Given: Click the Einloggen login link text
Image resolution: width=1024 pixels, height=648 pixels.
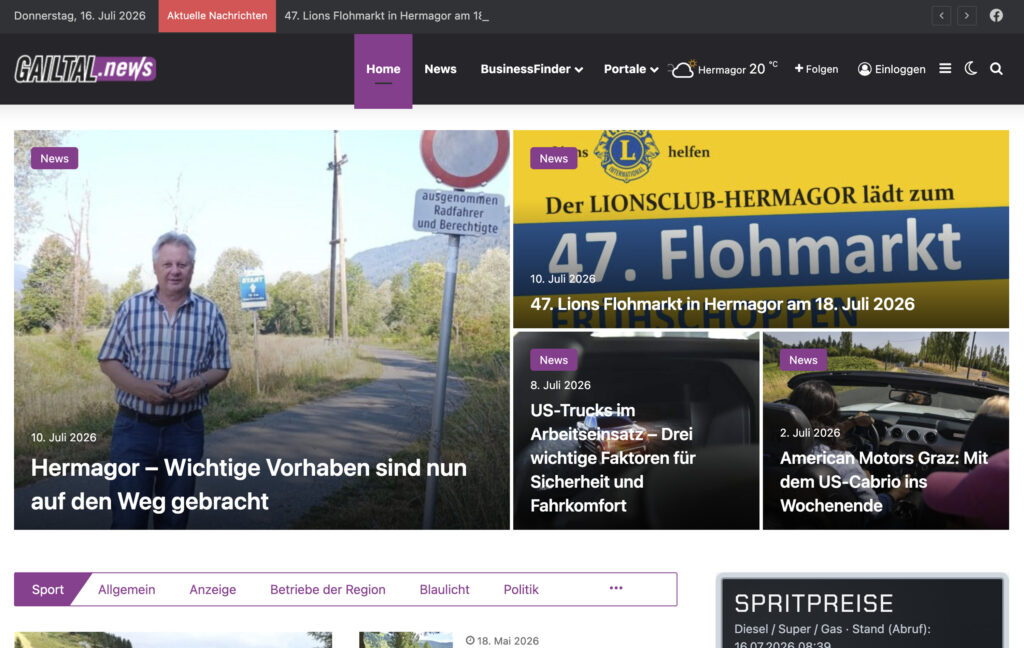Looking at the screenshot, I should point(900,69).
